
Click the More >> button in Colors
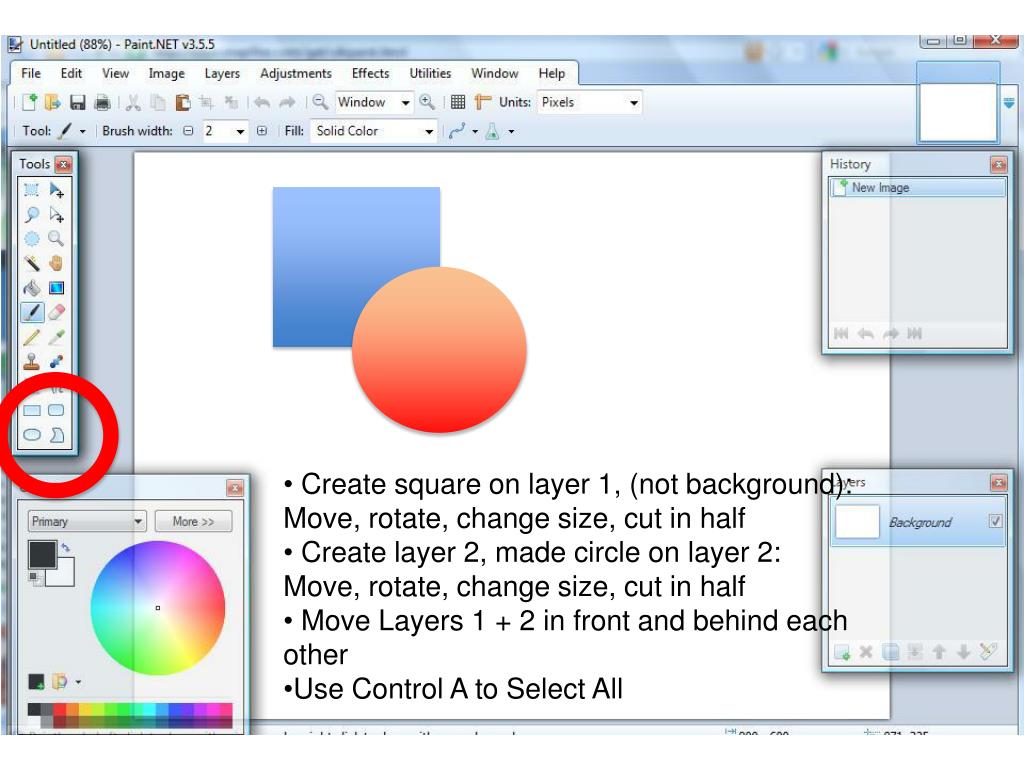[x=193, y=521]
